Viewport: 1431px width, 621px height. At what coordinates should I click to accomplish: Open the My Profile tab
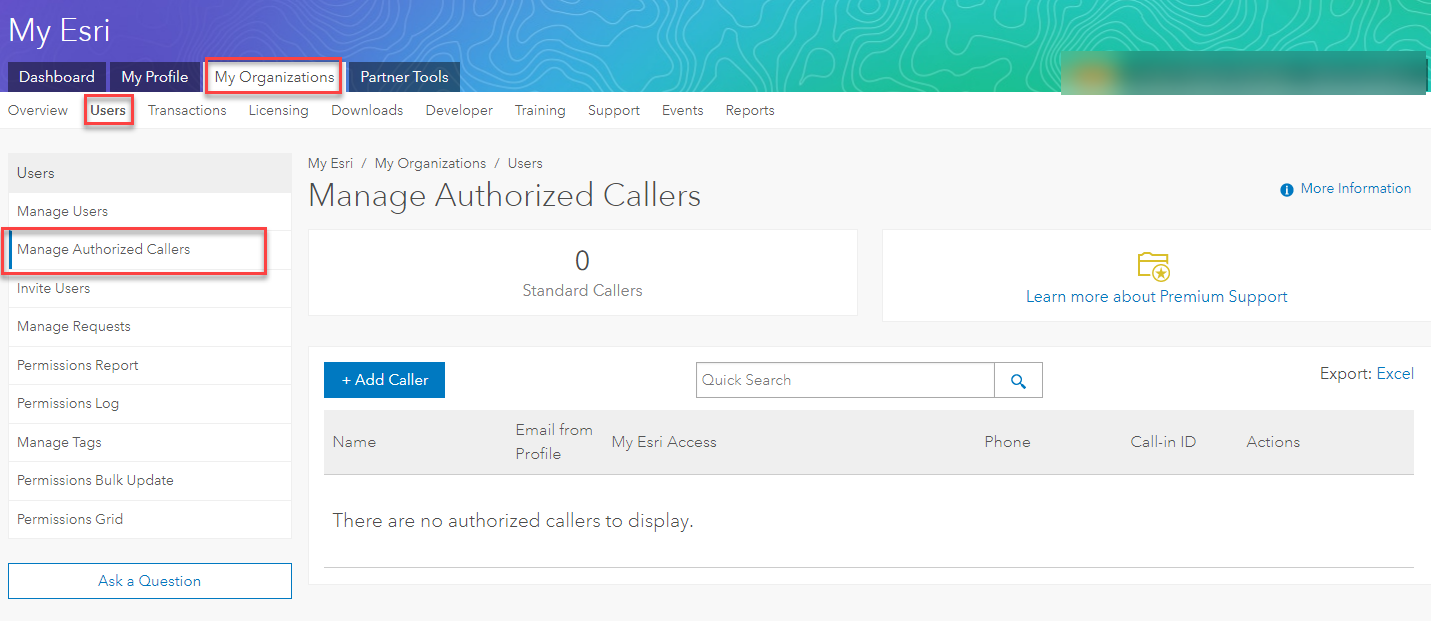click(155, 77)
